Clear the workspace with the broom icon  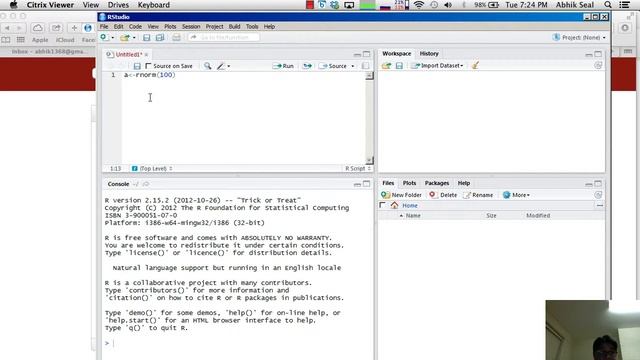[x=475, y=65]
